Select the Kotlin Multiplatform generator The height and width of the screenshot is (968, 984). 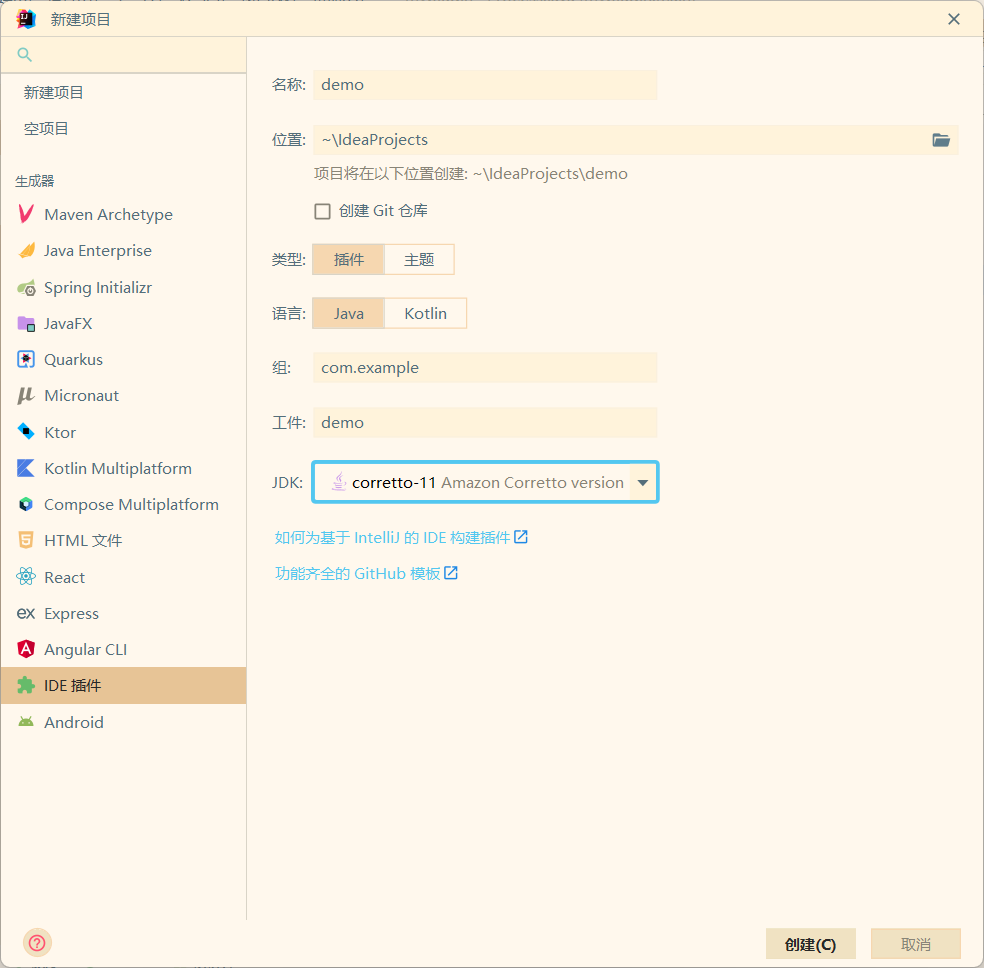point(123,468)
